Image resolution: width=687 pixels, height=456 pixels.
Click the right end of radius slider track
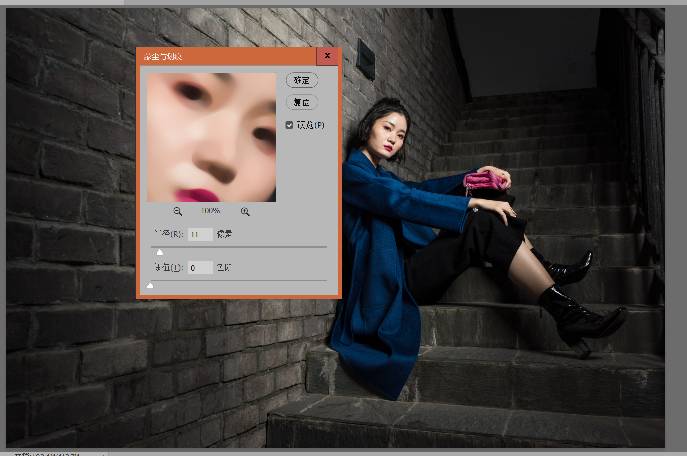[325, 247]
